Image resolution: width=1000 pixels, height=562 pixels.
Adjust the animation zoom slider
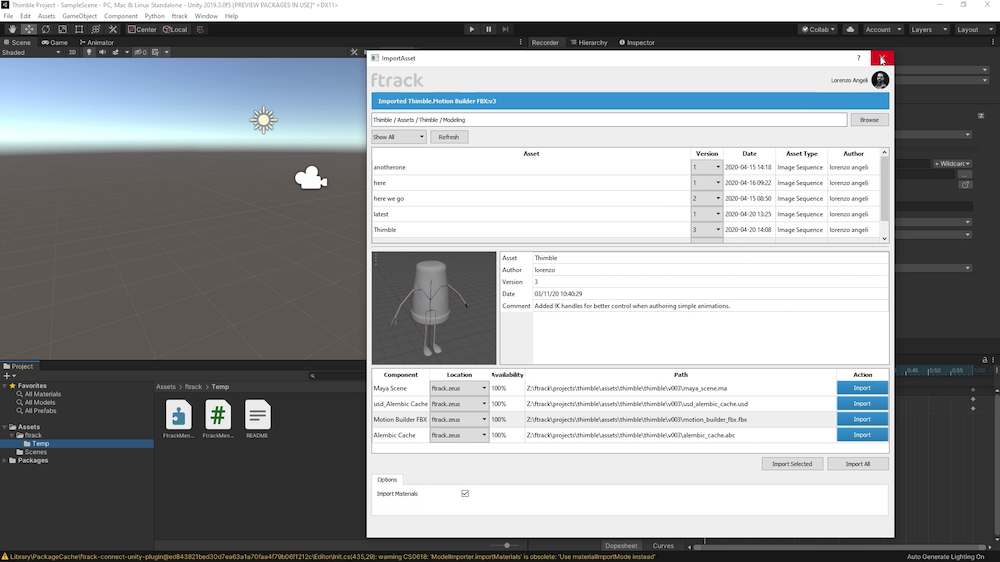click(507, 545)
